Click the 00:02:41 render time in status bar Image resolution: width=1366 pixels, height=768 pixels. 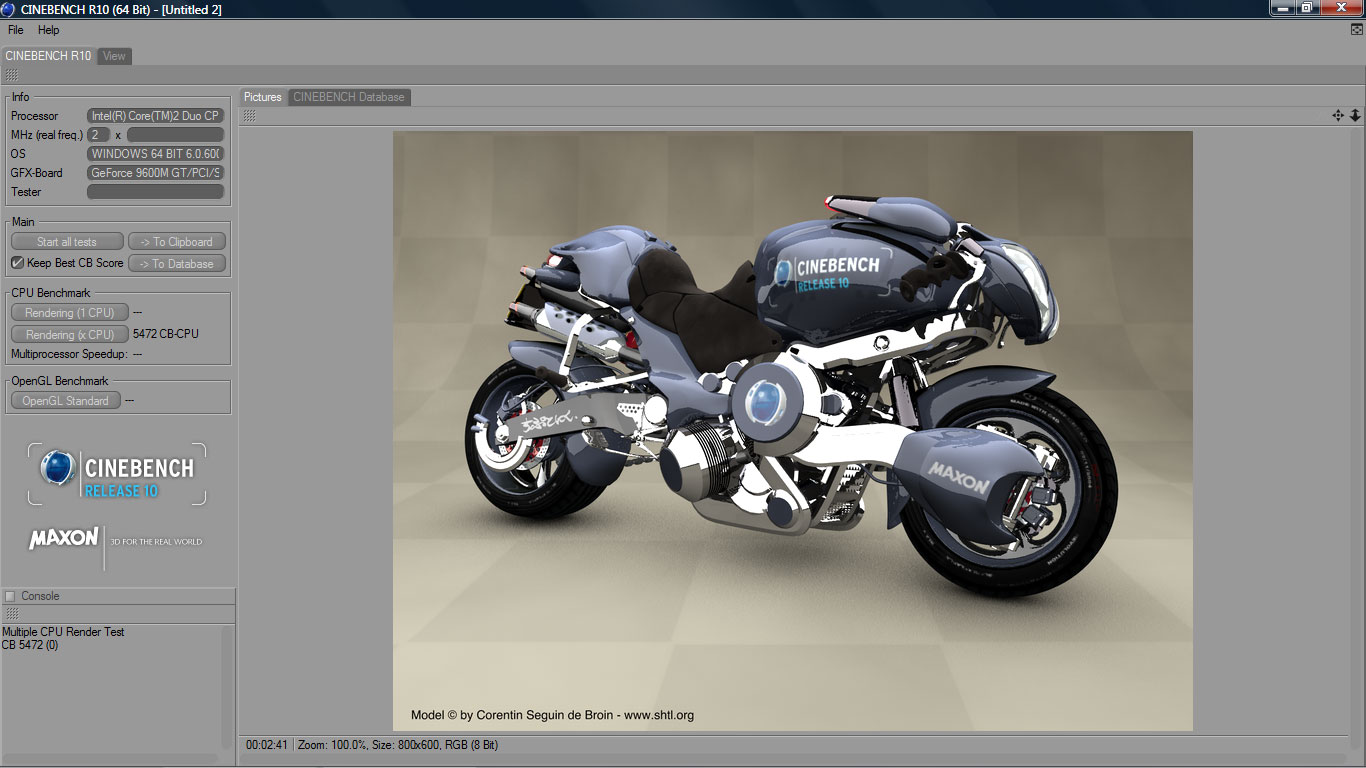point(267,745)
